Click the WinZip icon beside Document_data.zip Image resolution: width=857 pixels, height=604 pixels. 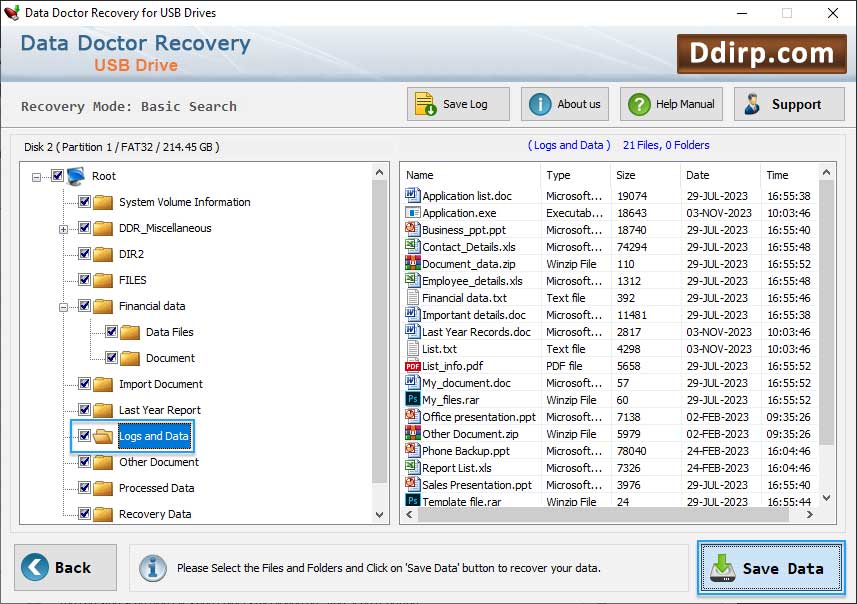(412, 263)
